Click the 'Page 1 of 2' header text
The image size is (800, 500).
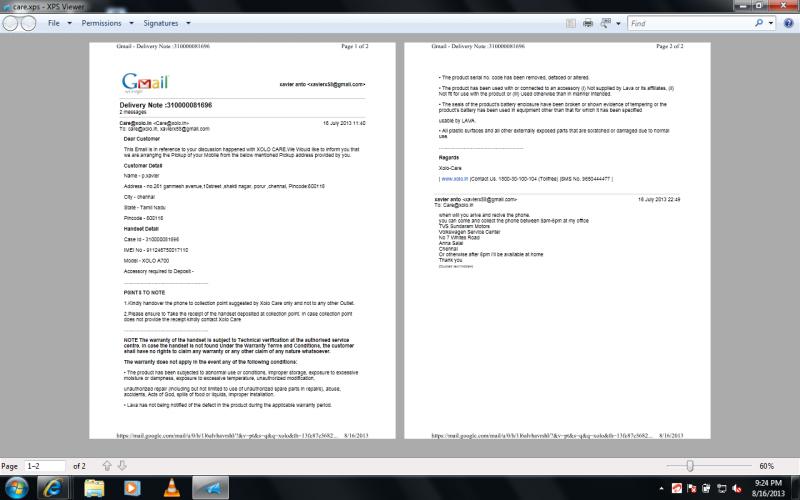pos(355,46)
